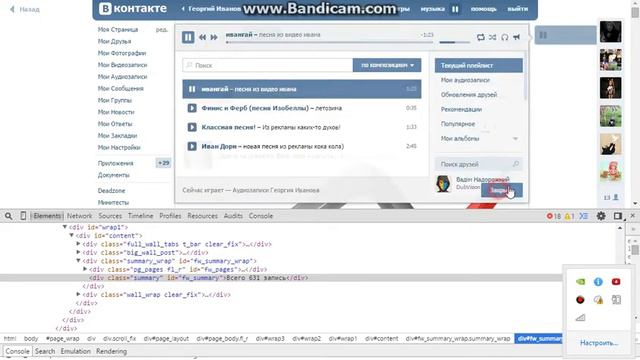Open DevTools settings gear
This screenshot has width=640, height=360.
pyautogui.click(x=601, y=216)
